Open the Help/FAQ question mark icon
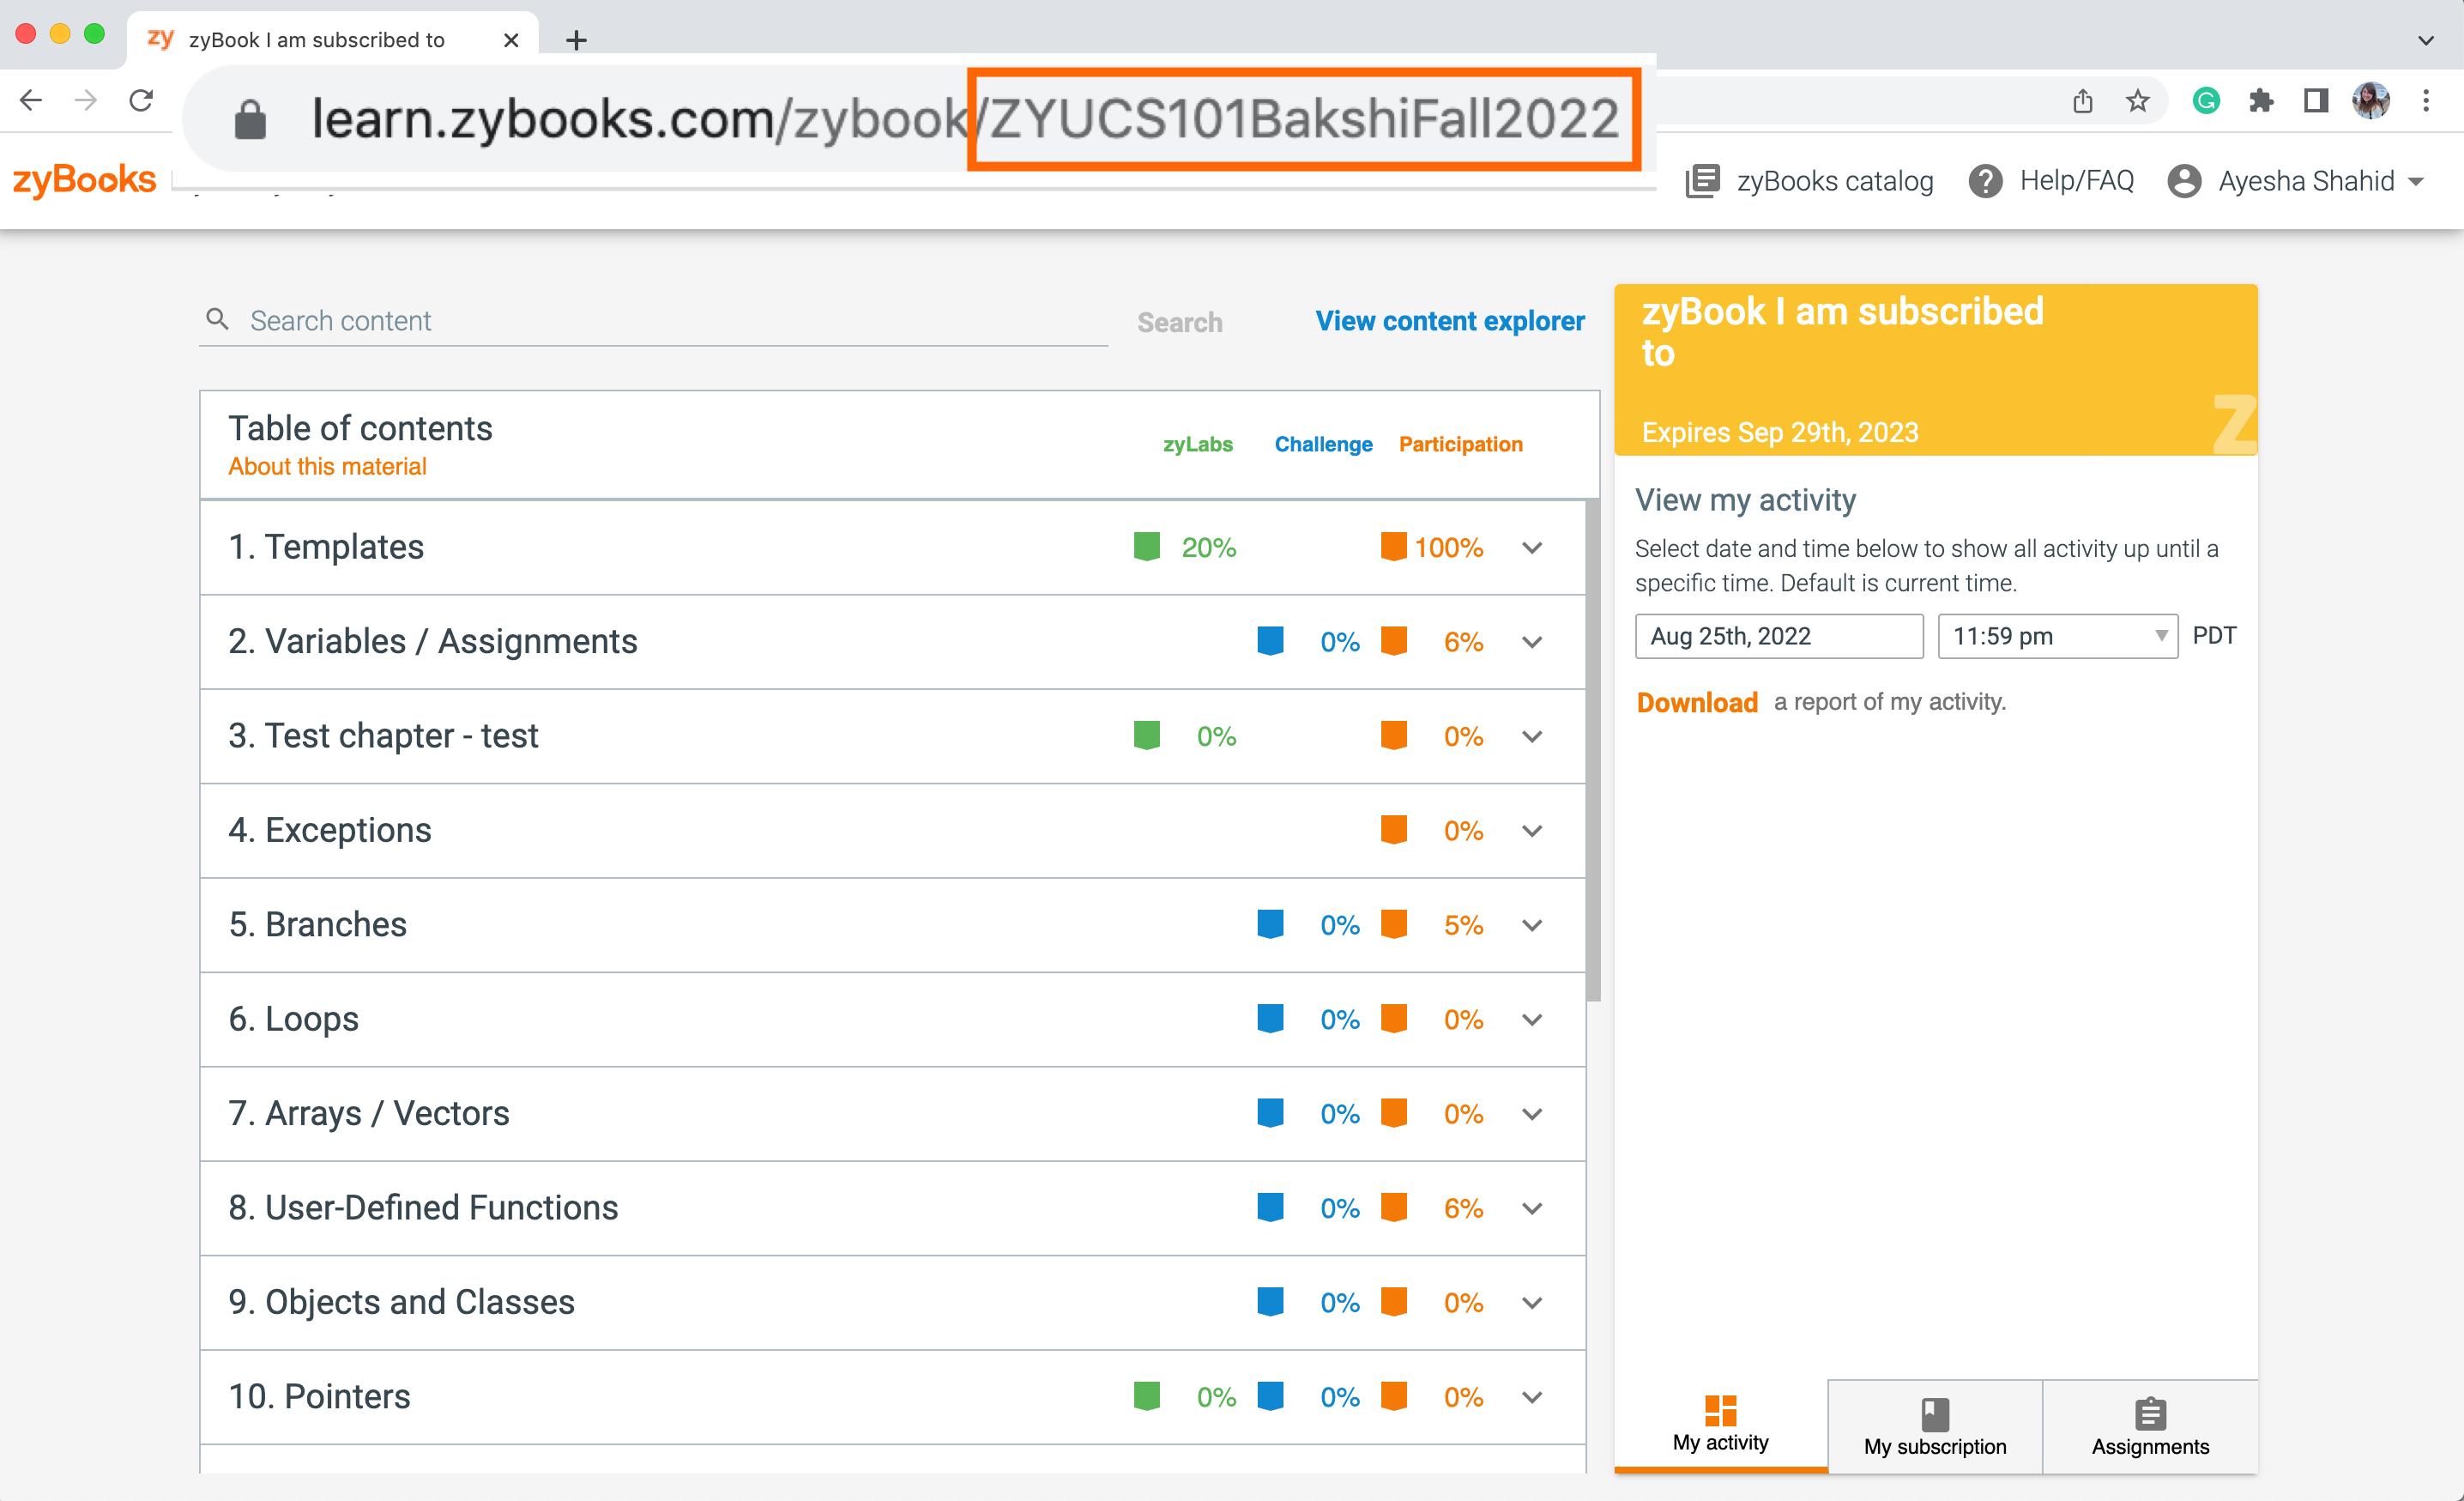 click(1984, 181)
